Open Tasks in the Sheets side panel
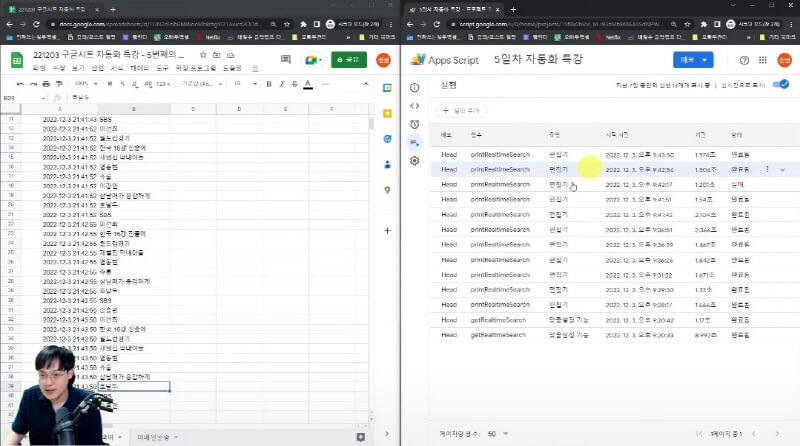800x446 pixels. tap(387, 139)
